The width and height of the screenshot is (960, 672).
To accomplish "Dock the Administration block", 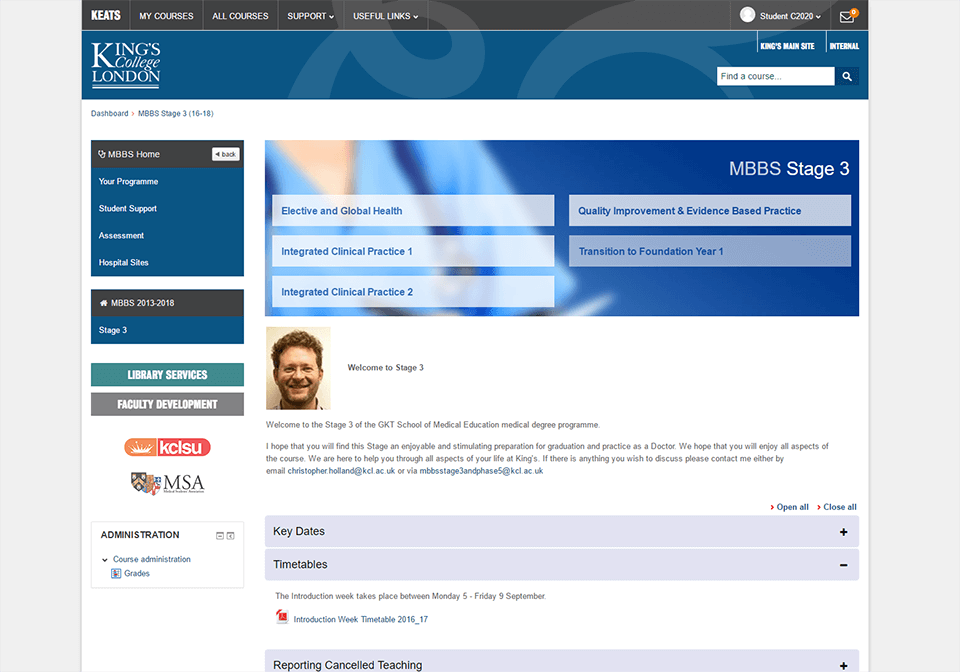I will pos(231,536).
